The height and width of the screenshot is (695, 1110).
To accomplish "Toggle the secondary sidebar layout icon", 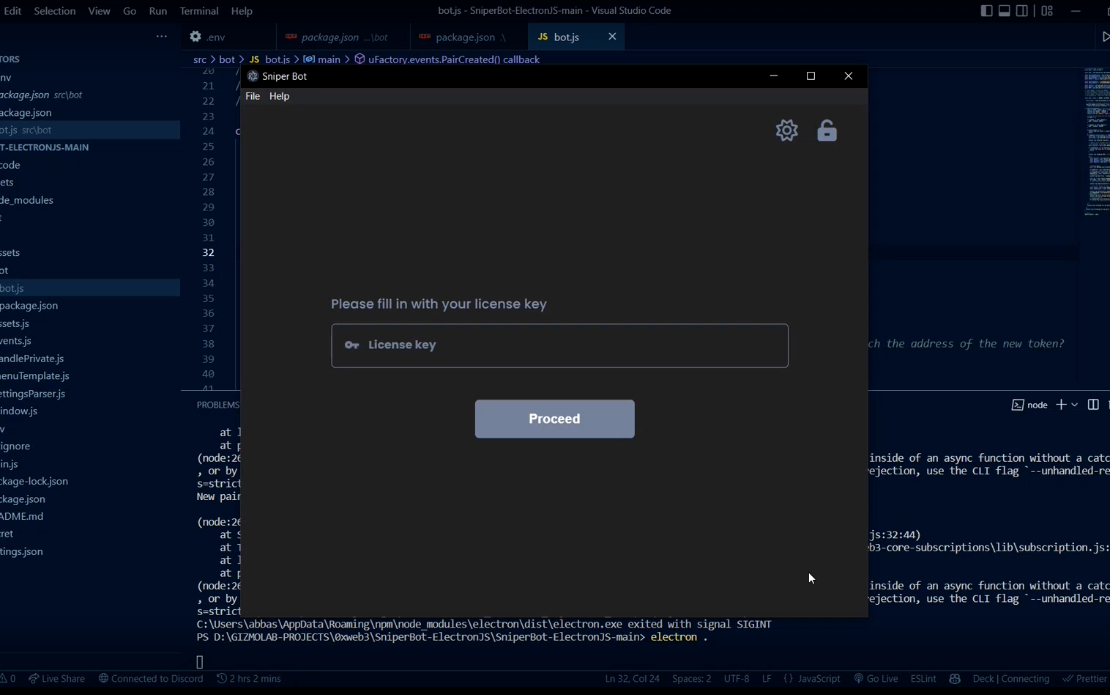I will pos(1022,11).
